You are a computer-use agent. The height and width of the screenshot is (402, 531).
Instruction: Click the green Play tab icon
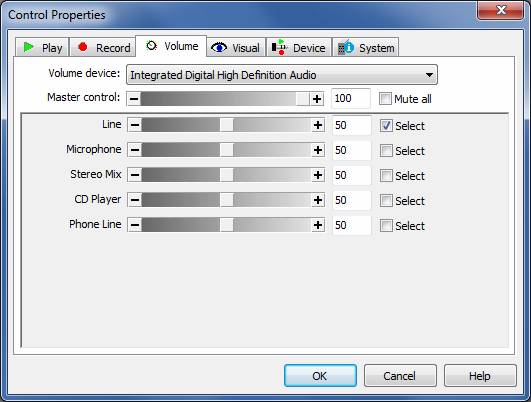(28, 47)
